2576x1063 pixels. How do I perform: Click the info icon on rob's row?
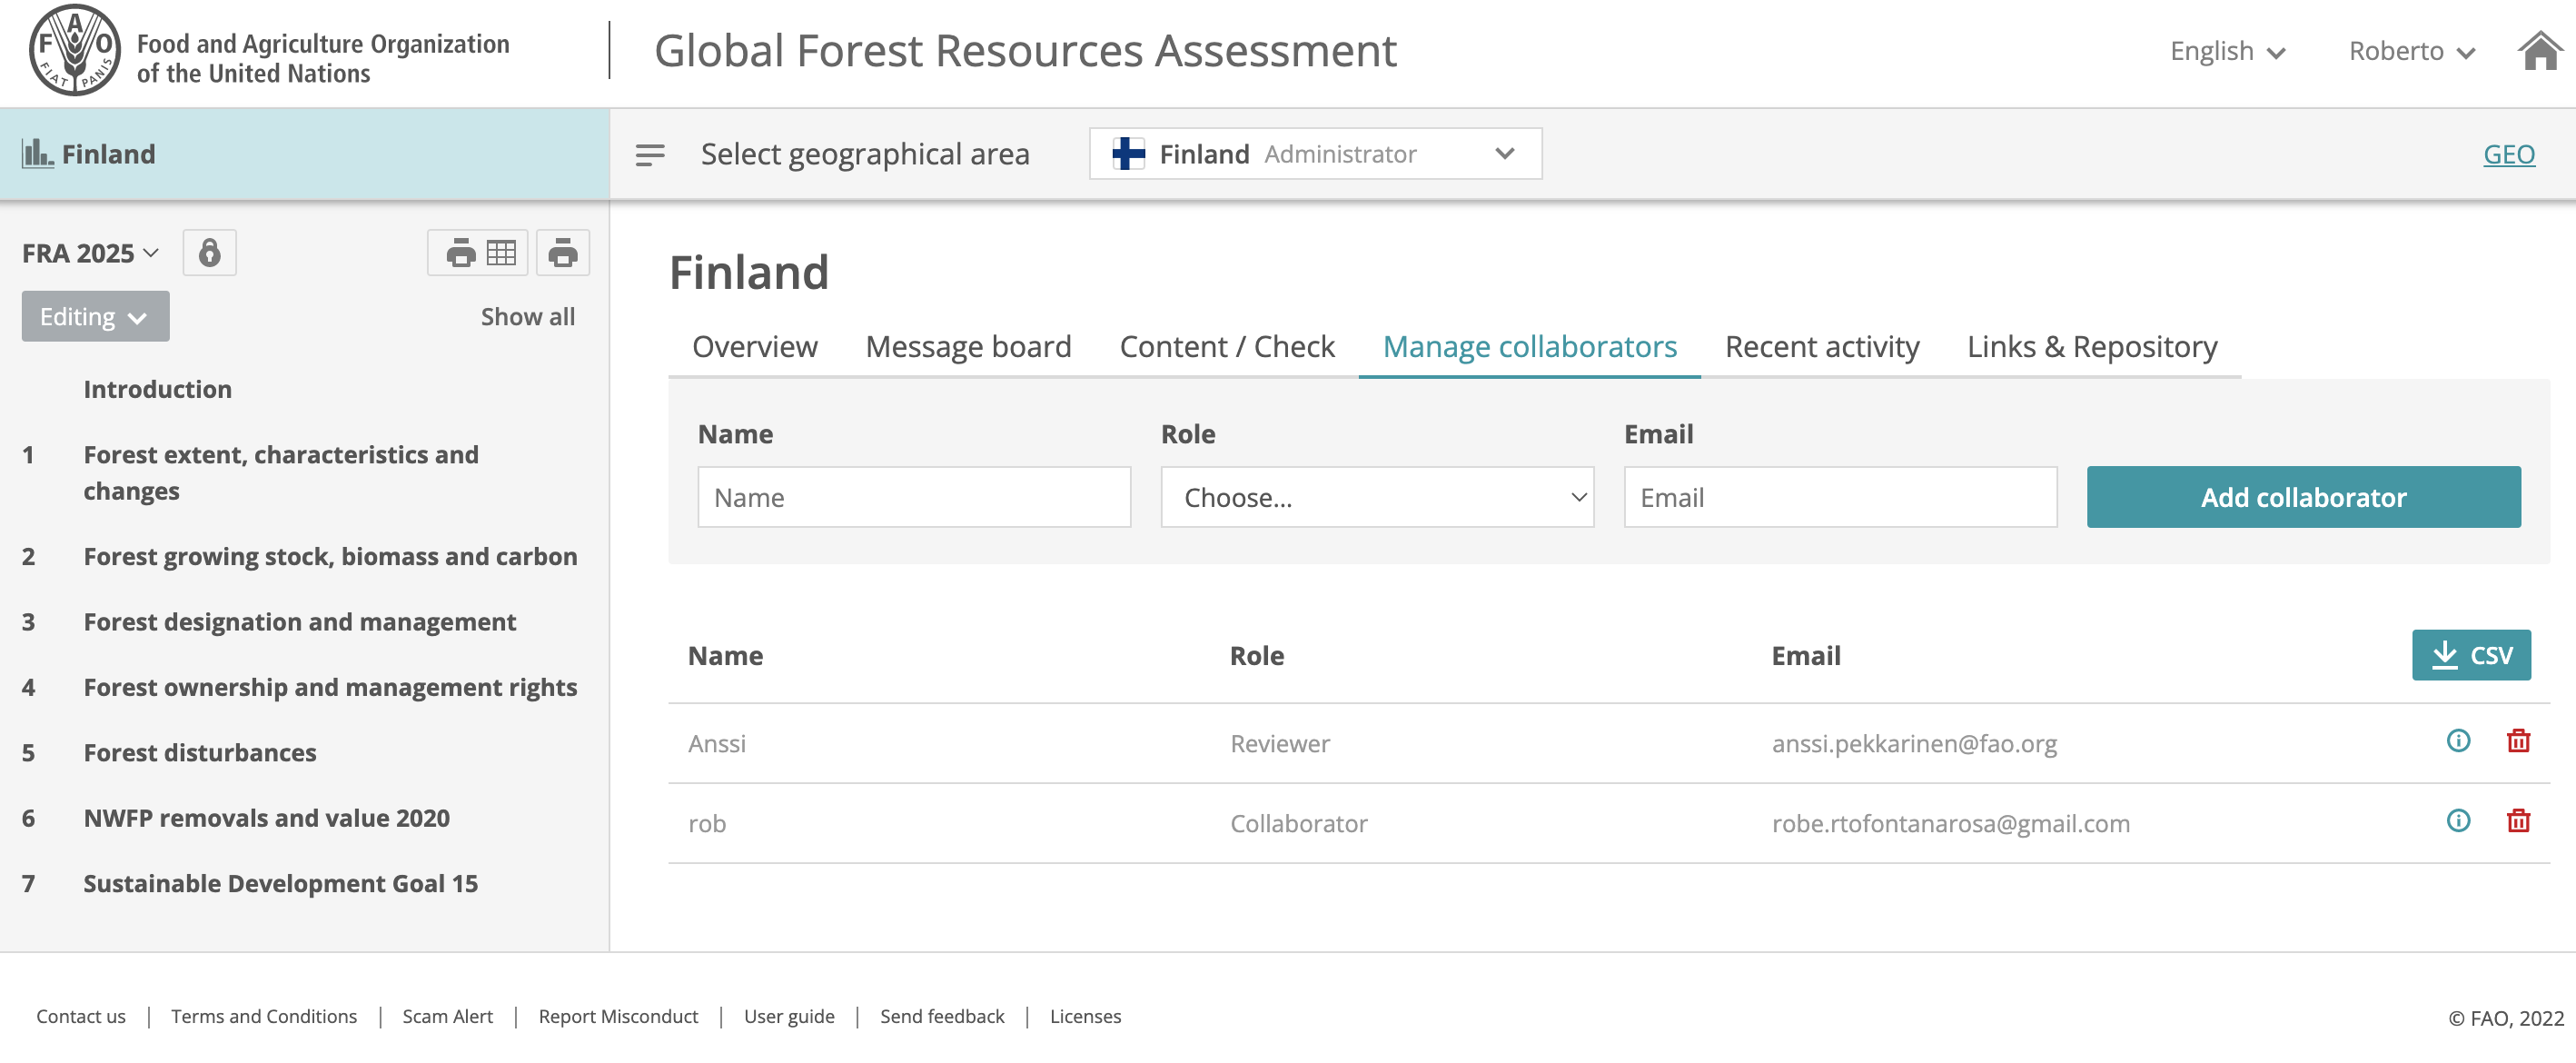click(x=2458, y=821)
